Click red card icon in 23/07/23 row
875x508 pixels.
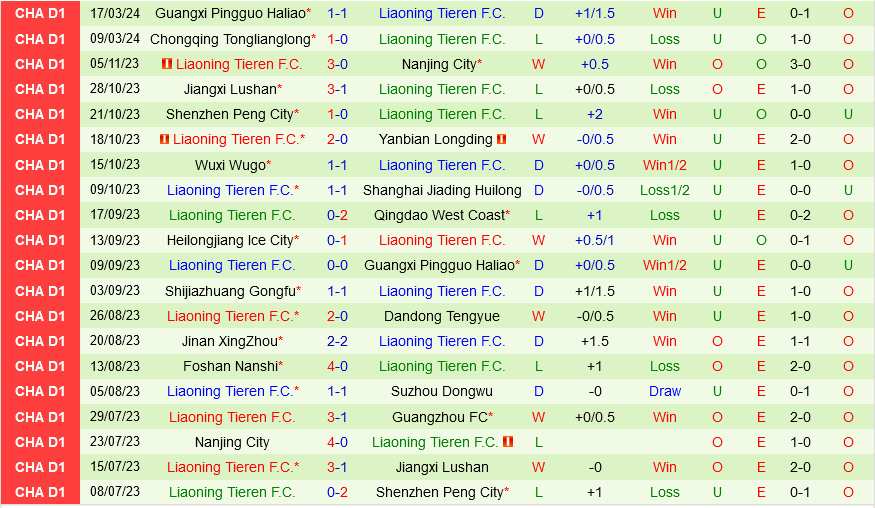click(508, 442)
